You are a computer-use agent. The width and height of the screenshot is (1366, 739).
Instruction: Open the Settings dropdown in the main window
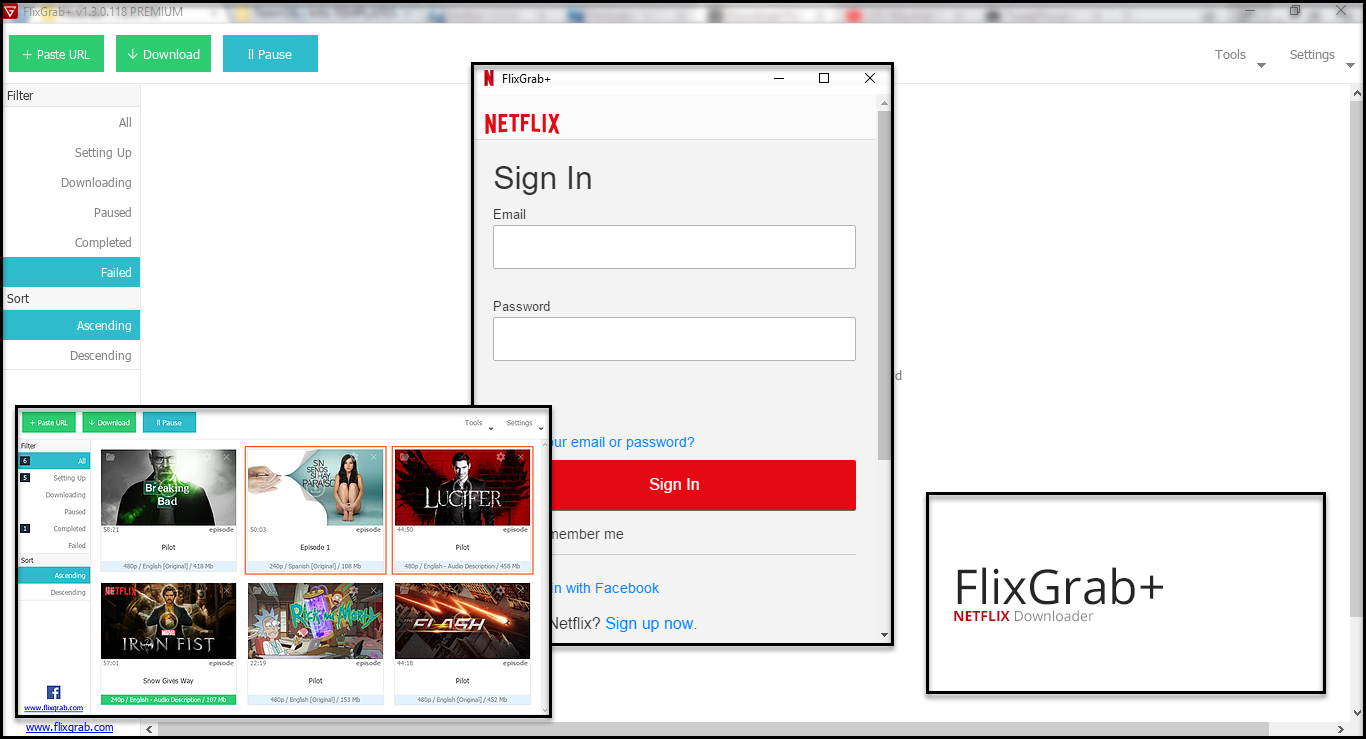pos(1321,55)
